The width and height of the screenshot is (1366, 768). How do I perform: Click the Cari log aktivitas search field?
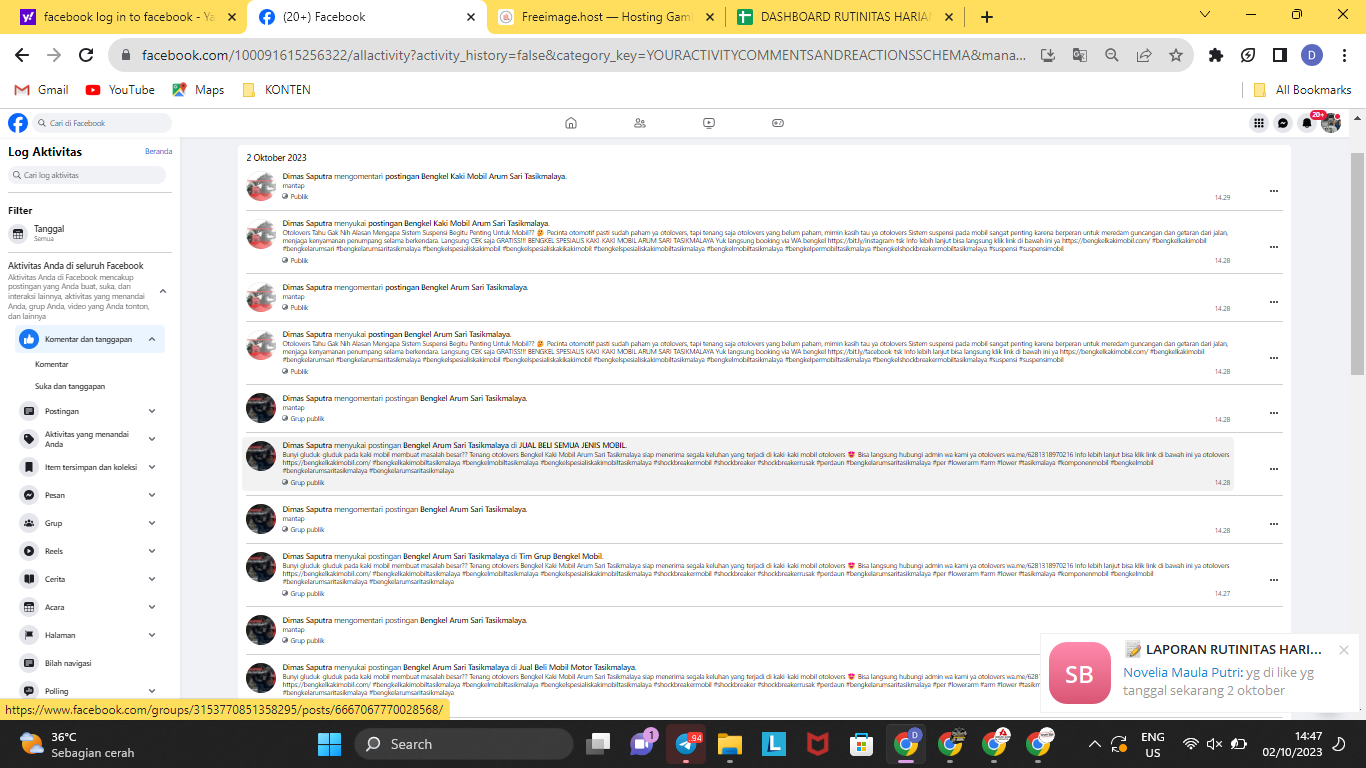click(87, 175)
